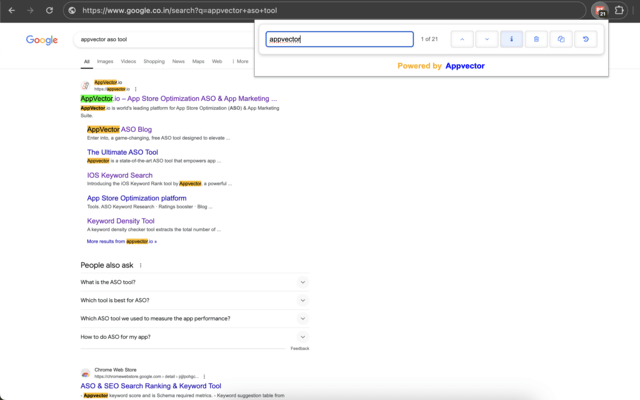640x400 pixels.
Task: Open the browser extensions puzzle icon
Action: point(619,10)
